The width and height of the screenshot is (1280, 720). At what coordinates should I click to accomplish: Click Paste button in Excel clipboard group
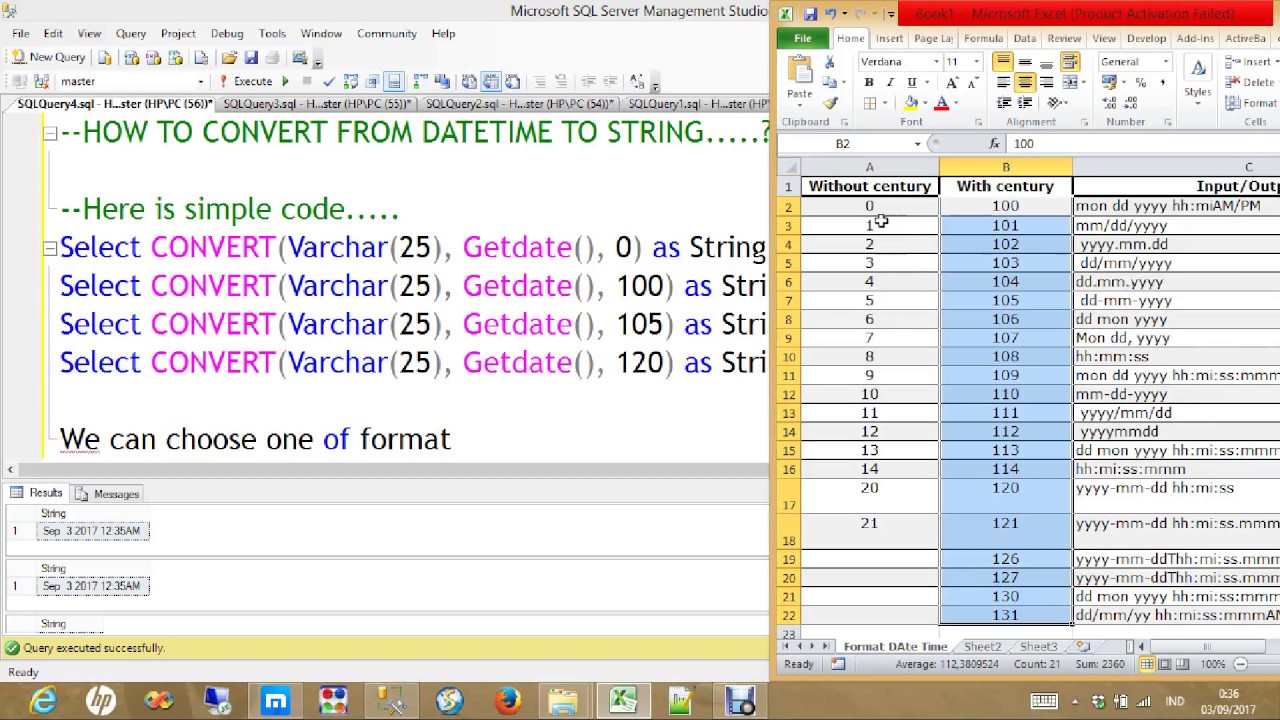pyautogui.click(x=799, y=79)
